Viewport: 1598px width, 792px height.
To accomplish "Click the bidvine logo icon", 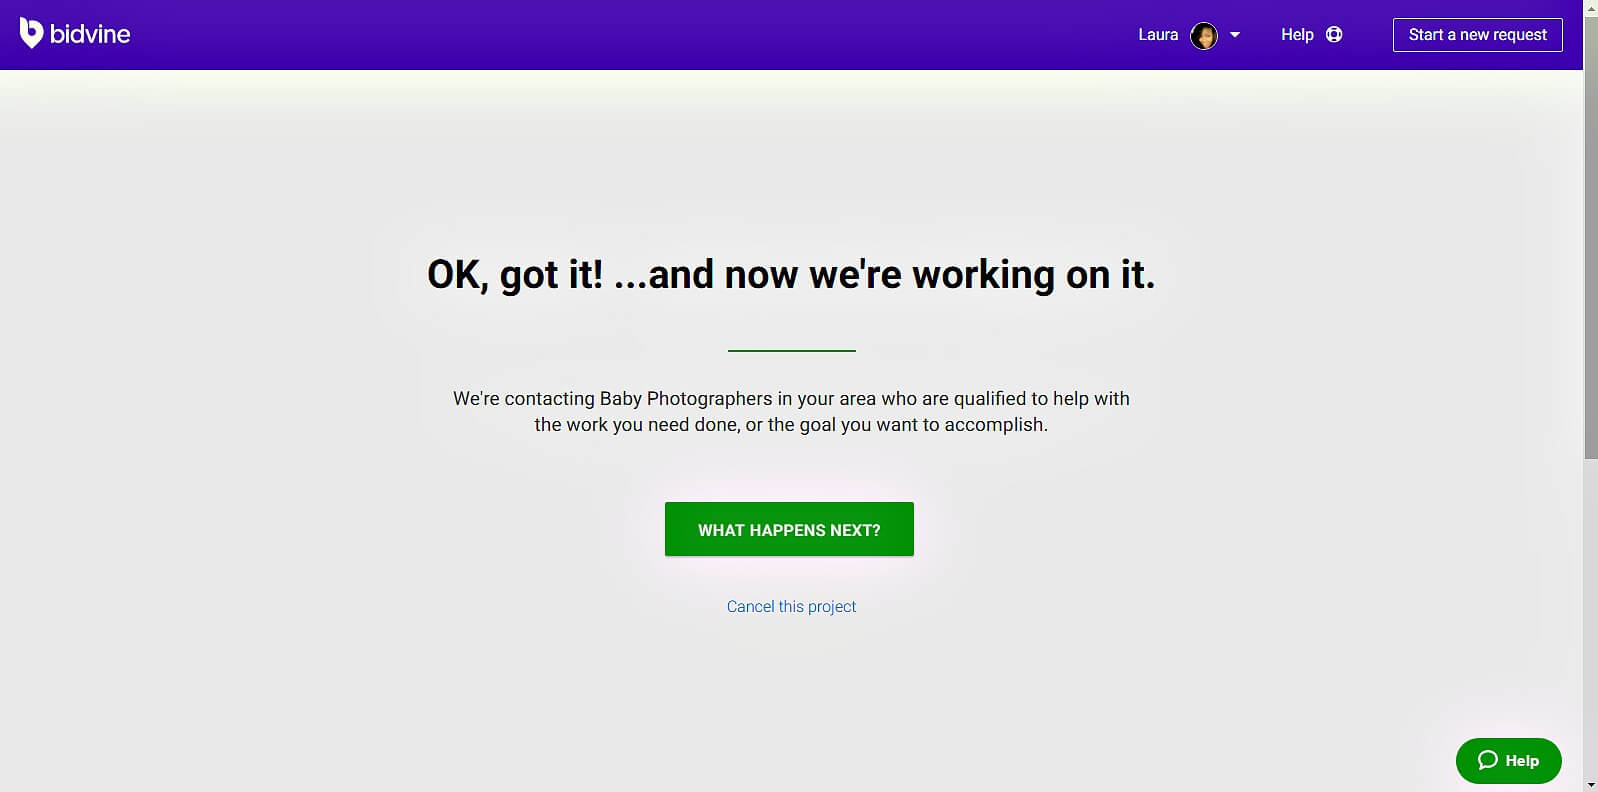I will point(31,33).
